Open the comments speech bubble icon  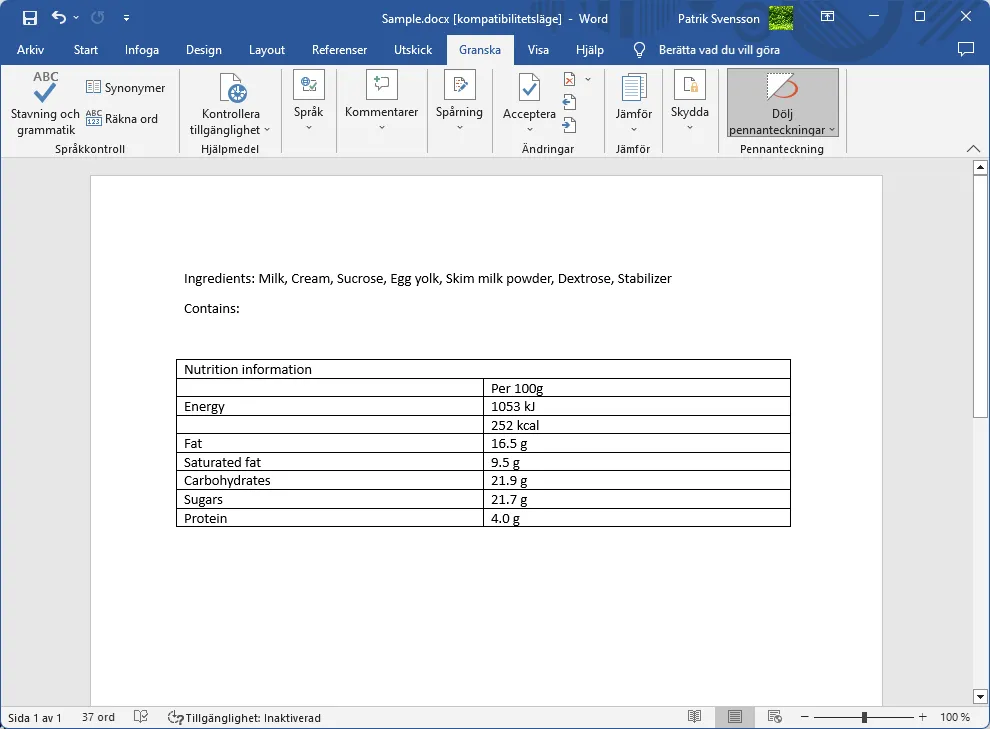(x=965, y=49)
